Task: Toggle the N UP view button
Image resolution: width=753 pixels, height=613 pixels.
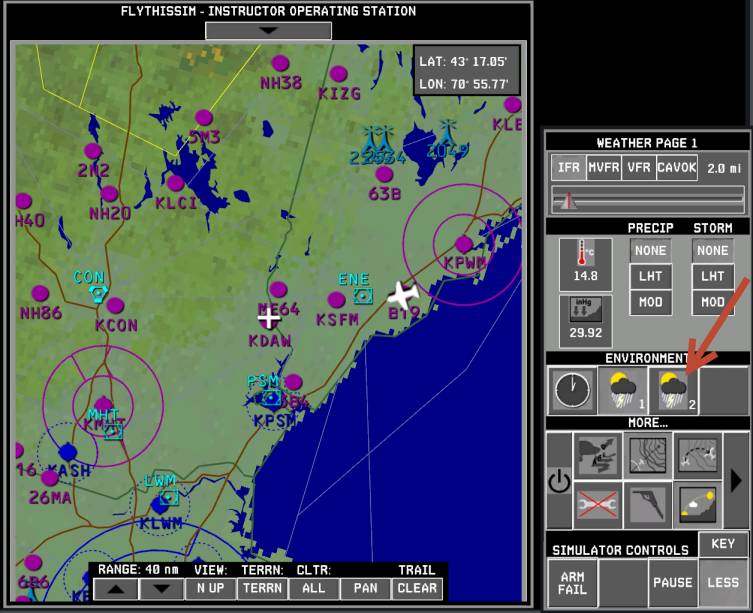Action: click(210, 589)
